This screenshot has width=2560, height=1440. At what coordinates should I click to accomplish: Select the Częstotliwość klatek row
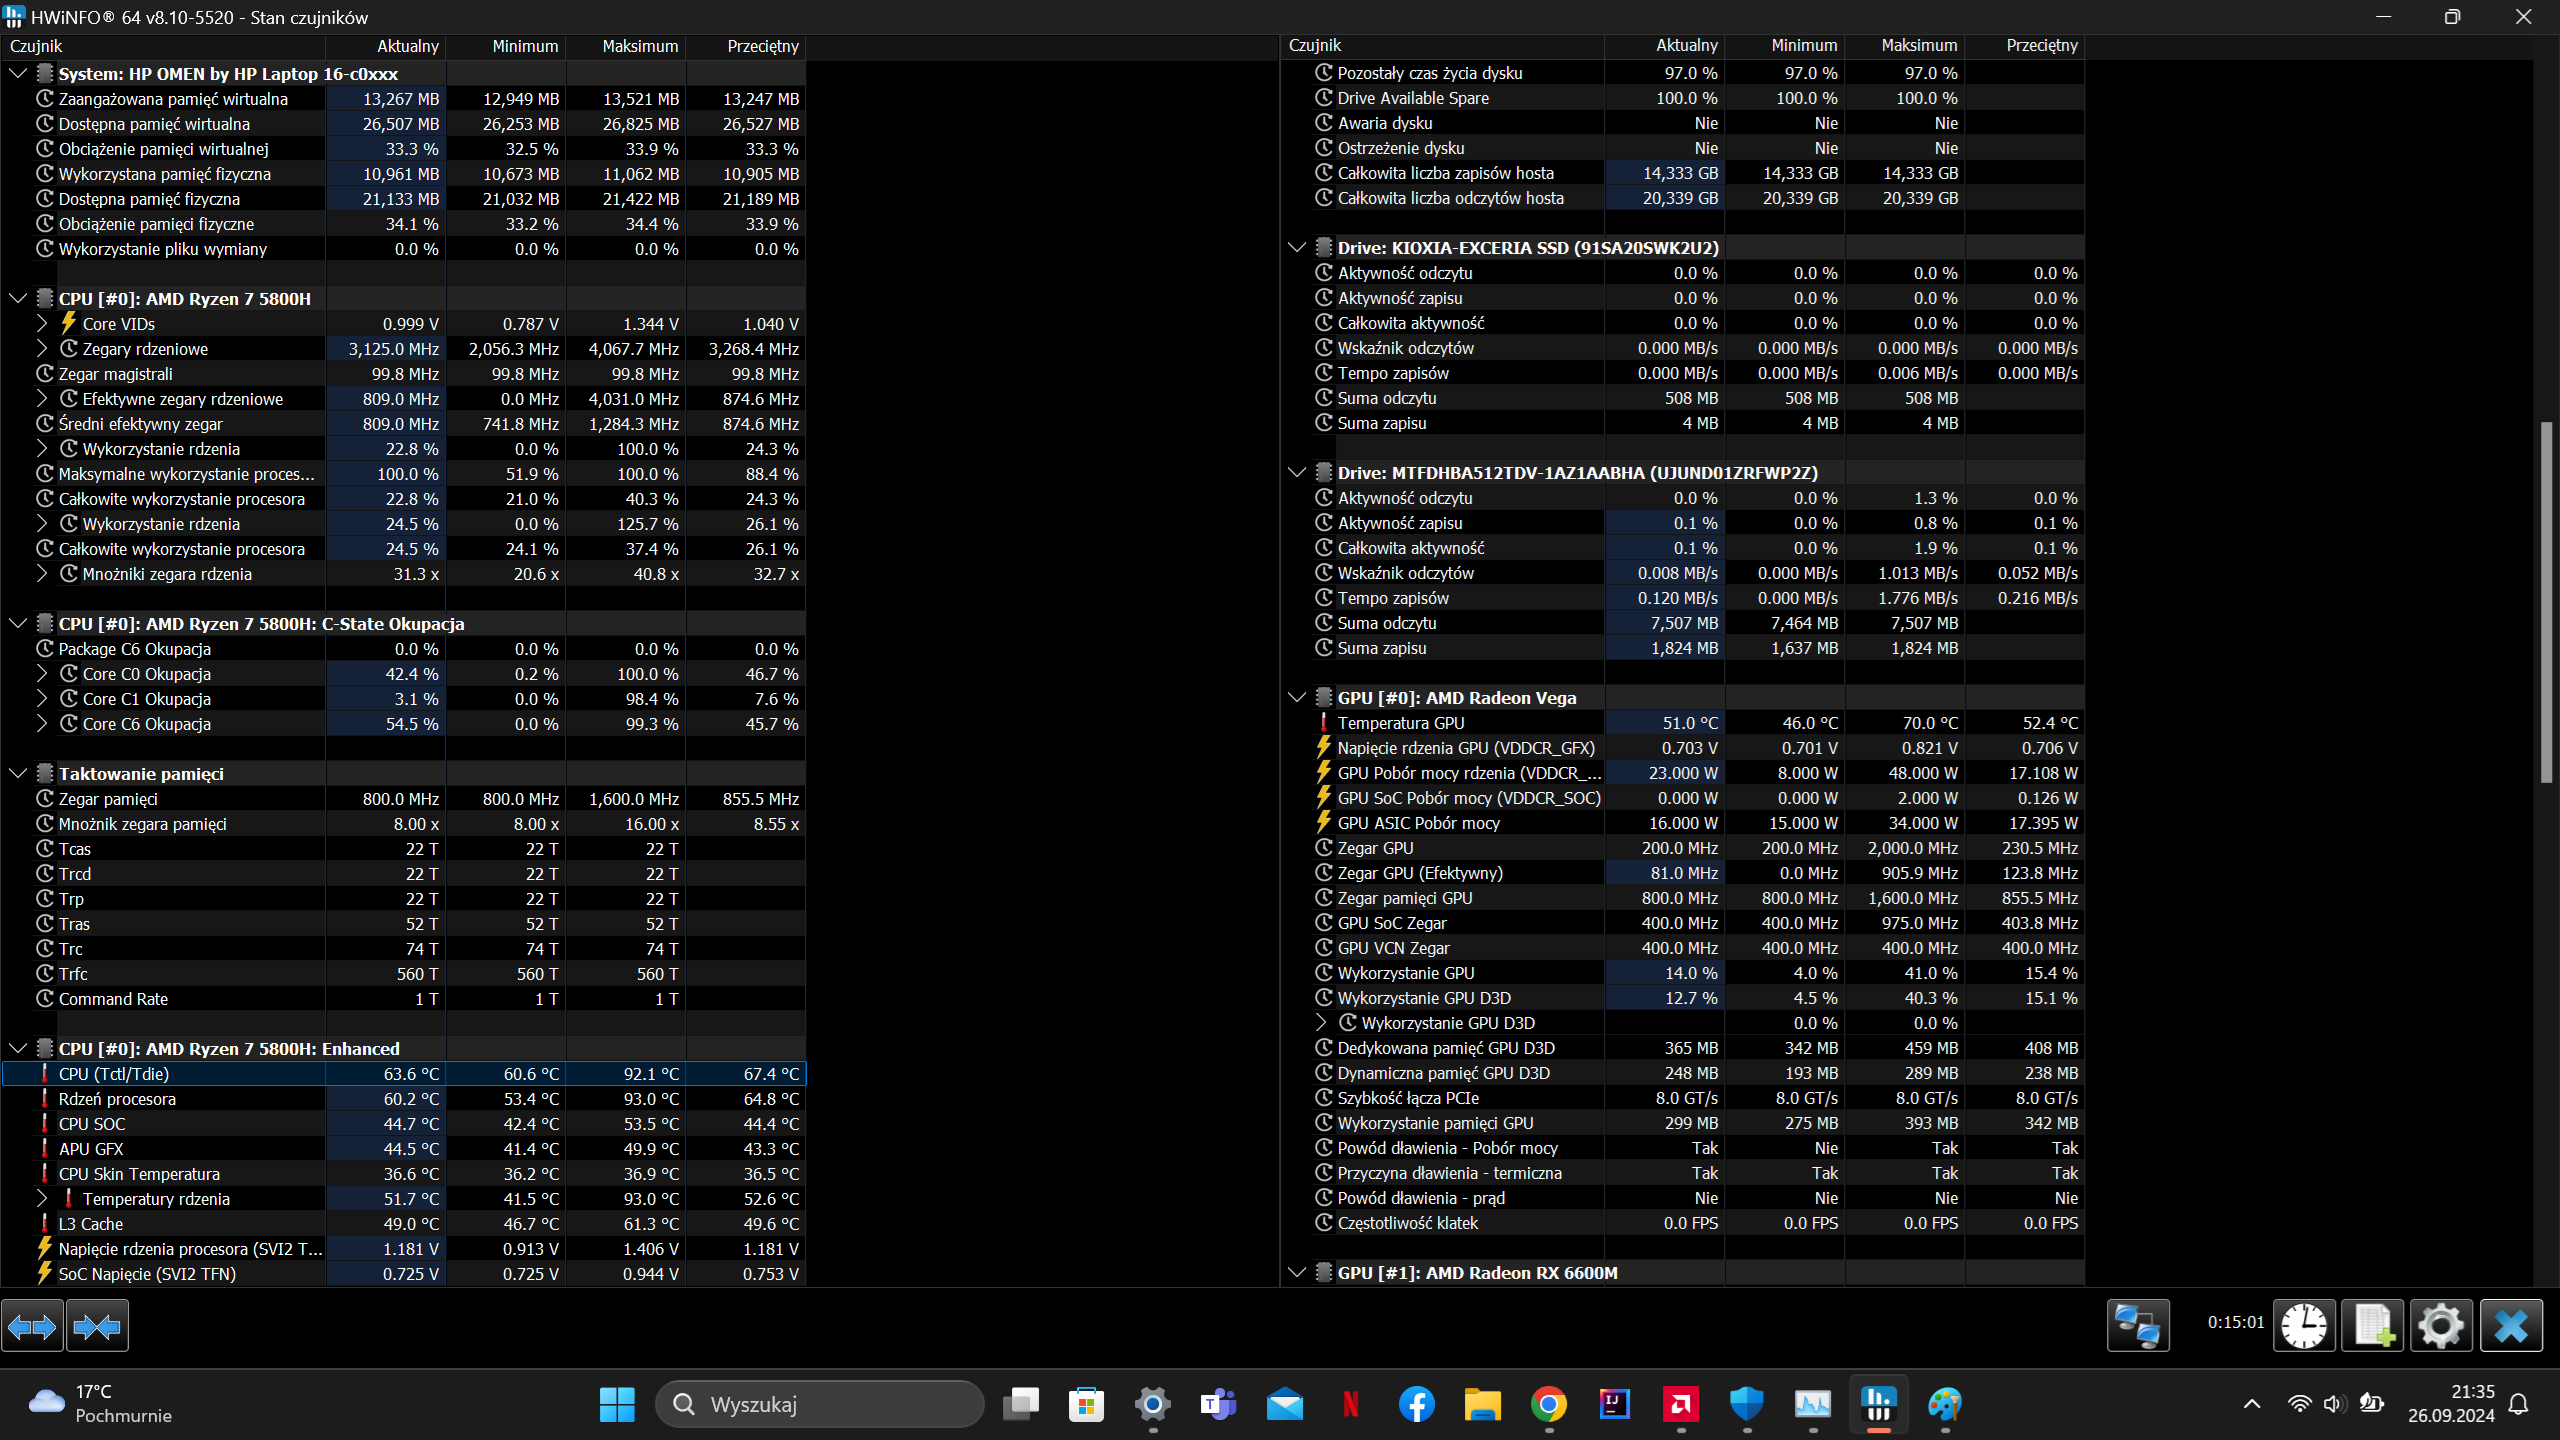coord(1683,1222)
